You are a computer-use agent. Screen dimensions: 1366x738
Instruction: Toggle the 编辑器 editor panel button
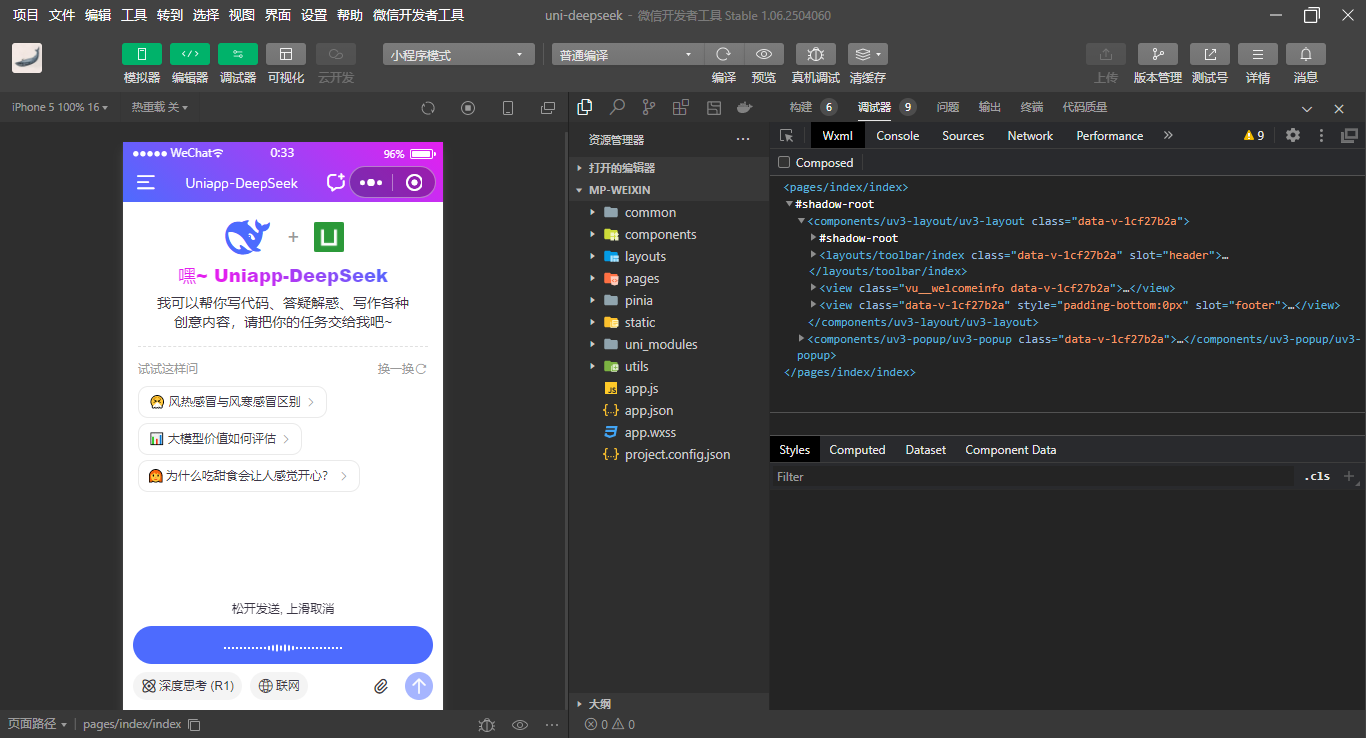click(189, 54)
